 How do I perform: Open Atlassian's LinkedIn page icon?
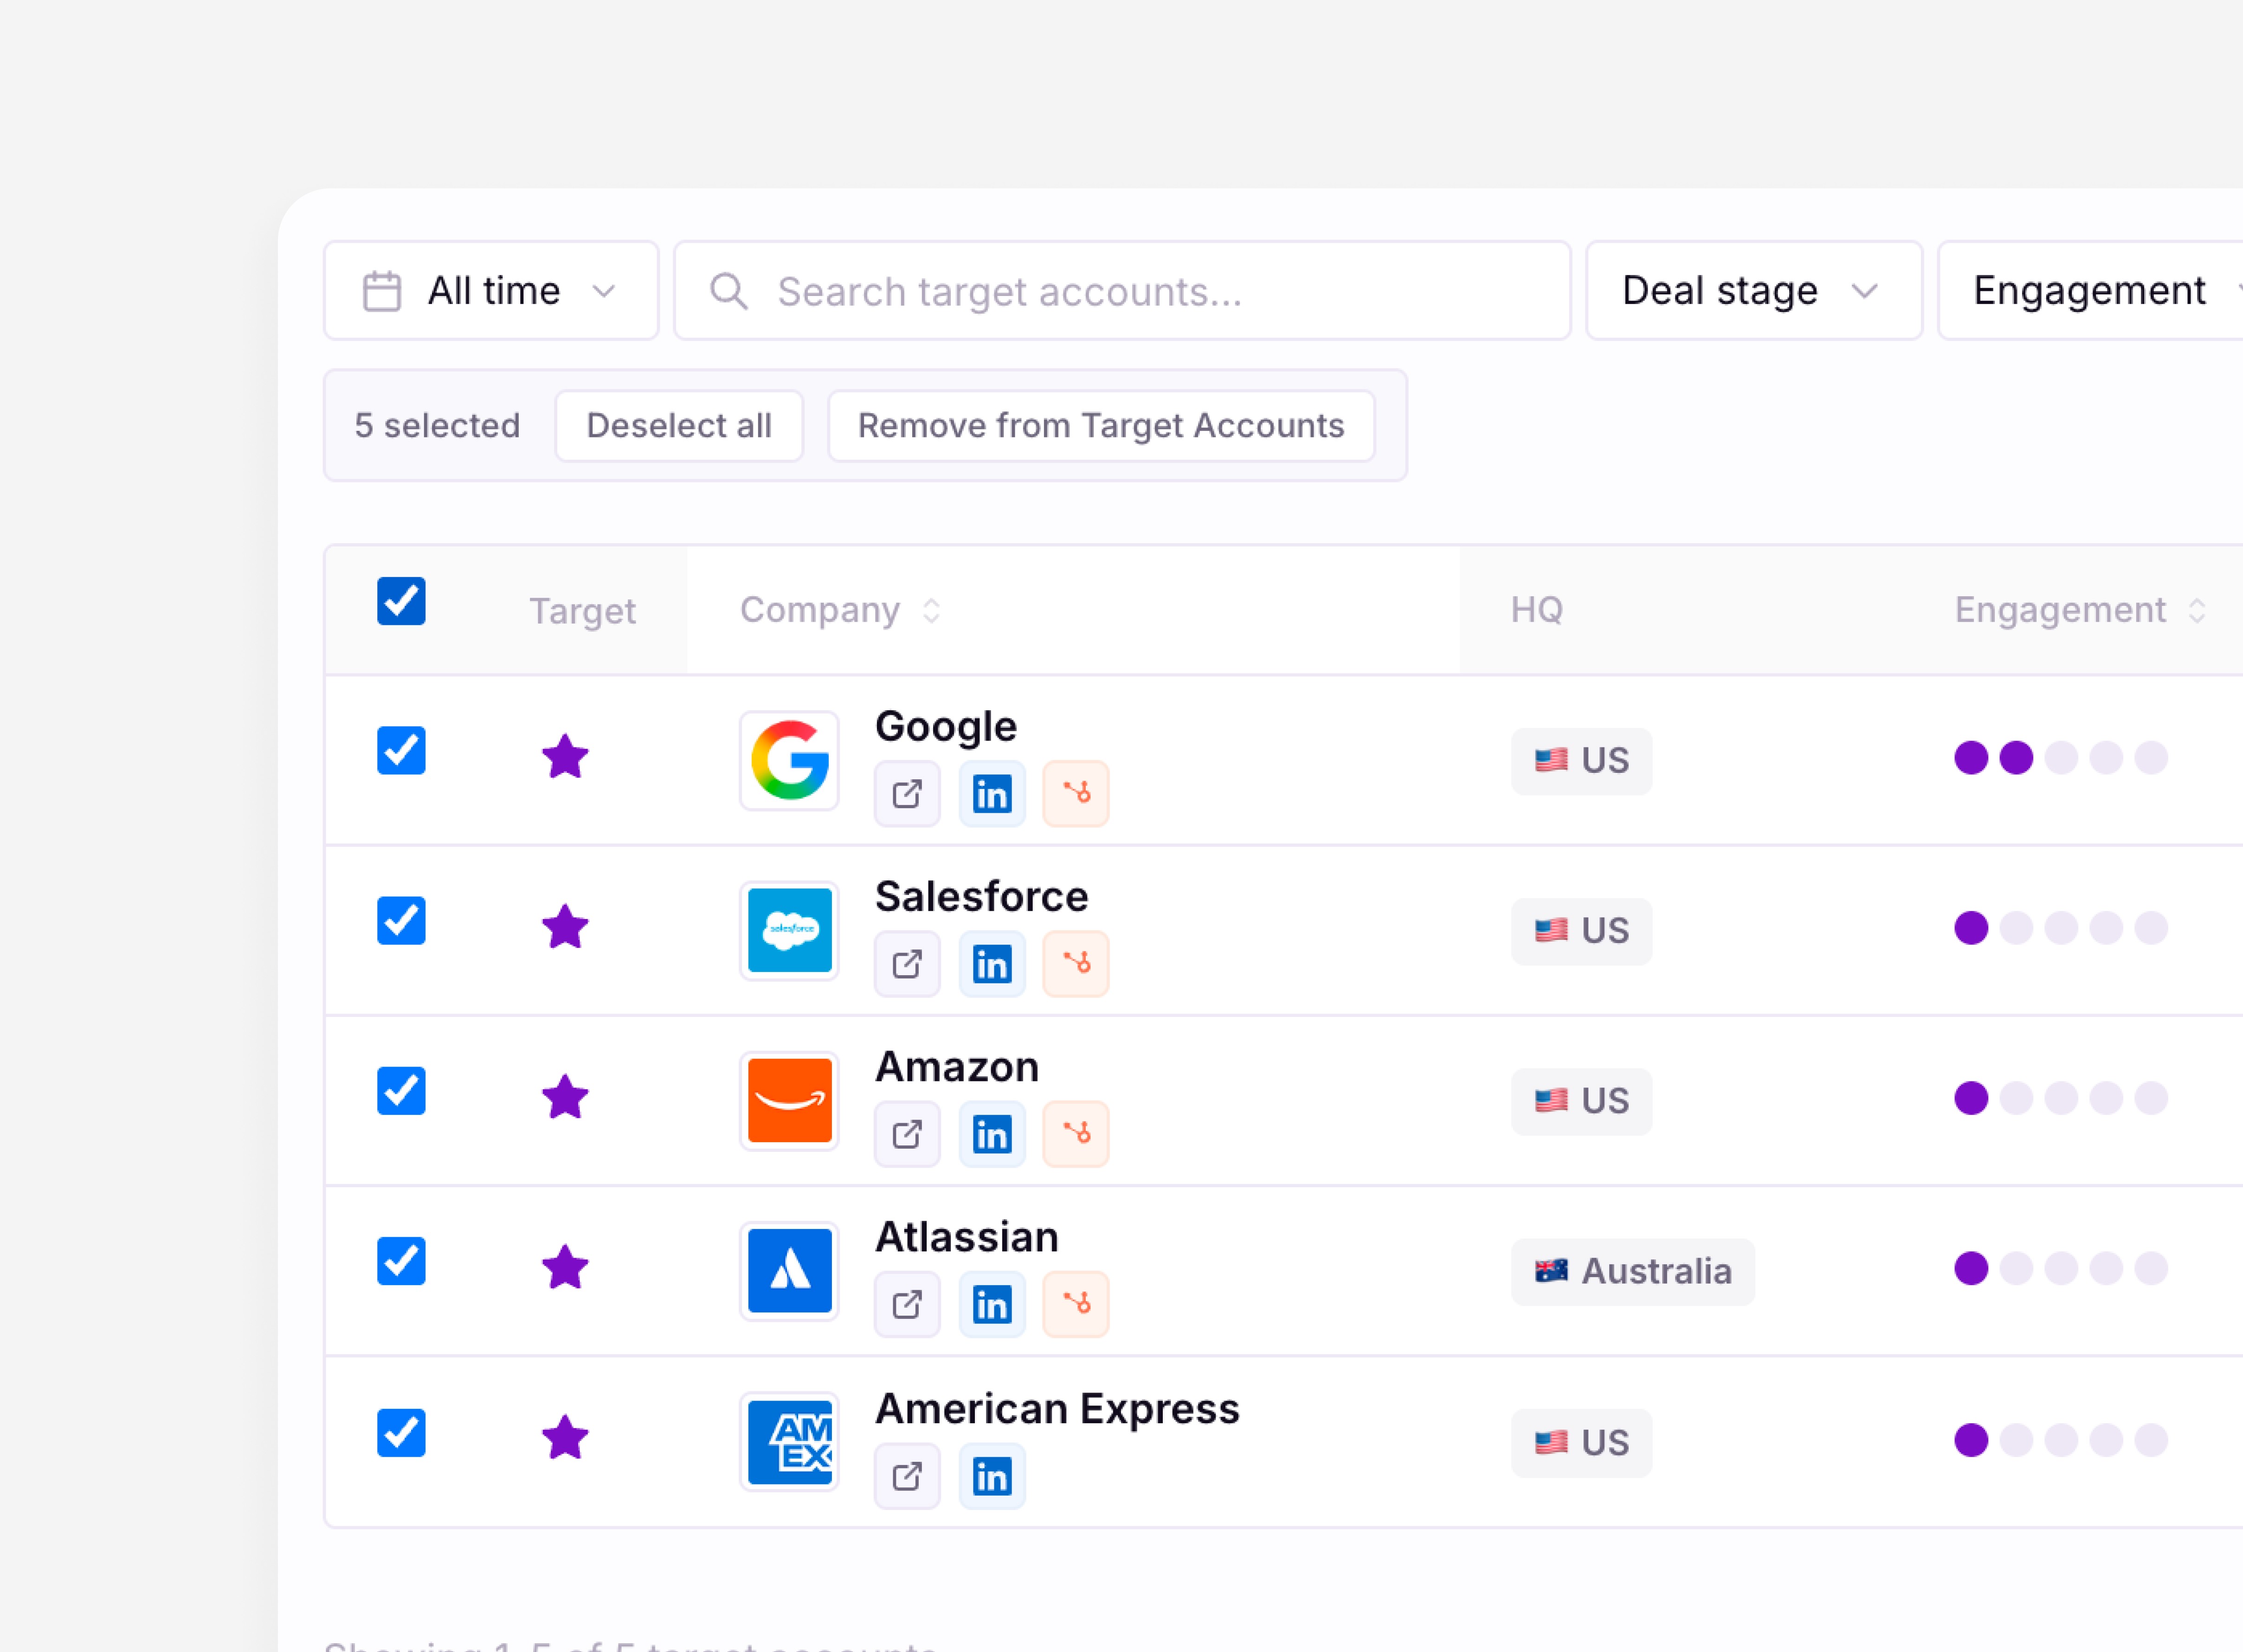coord(992,1304)
